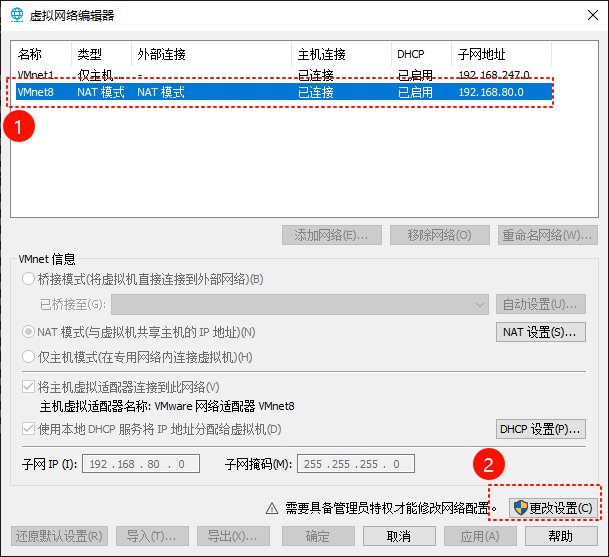
Task: Click the 重命名网络(W) button
Action: (548, 235)
